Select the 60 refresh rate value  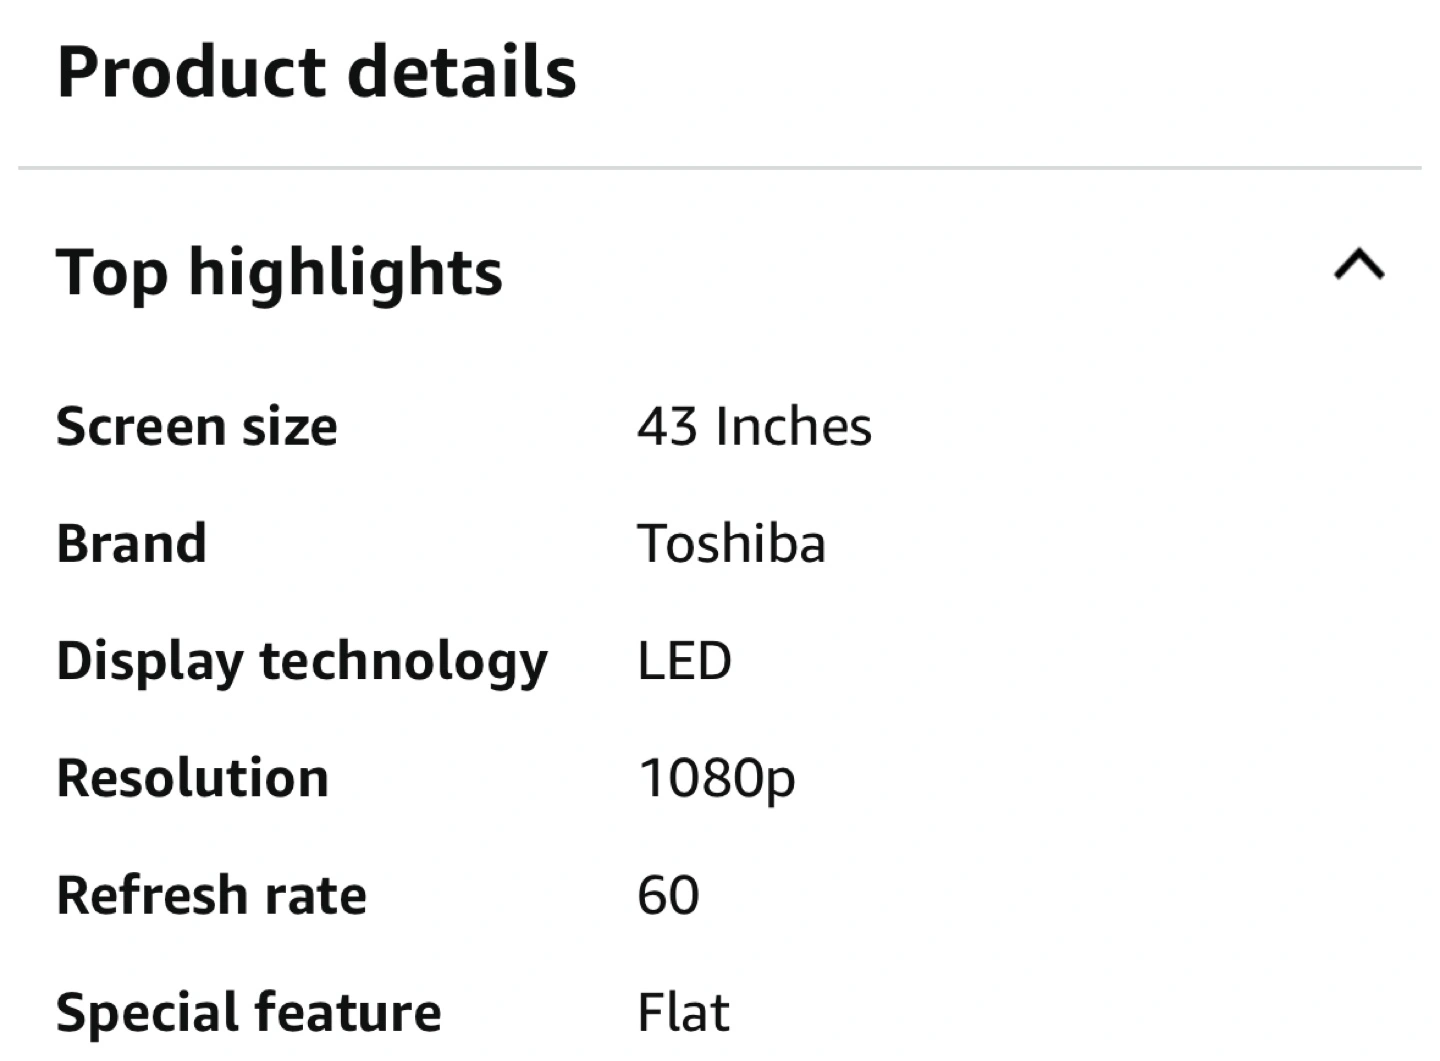pyautogui.click(x=669, y=895)
